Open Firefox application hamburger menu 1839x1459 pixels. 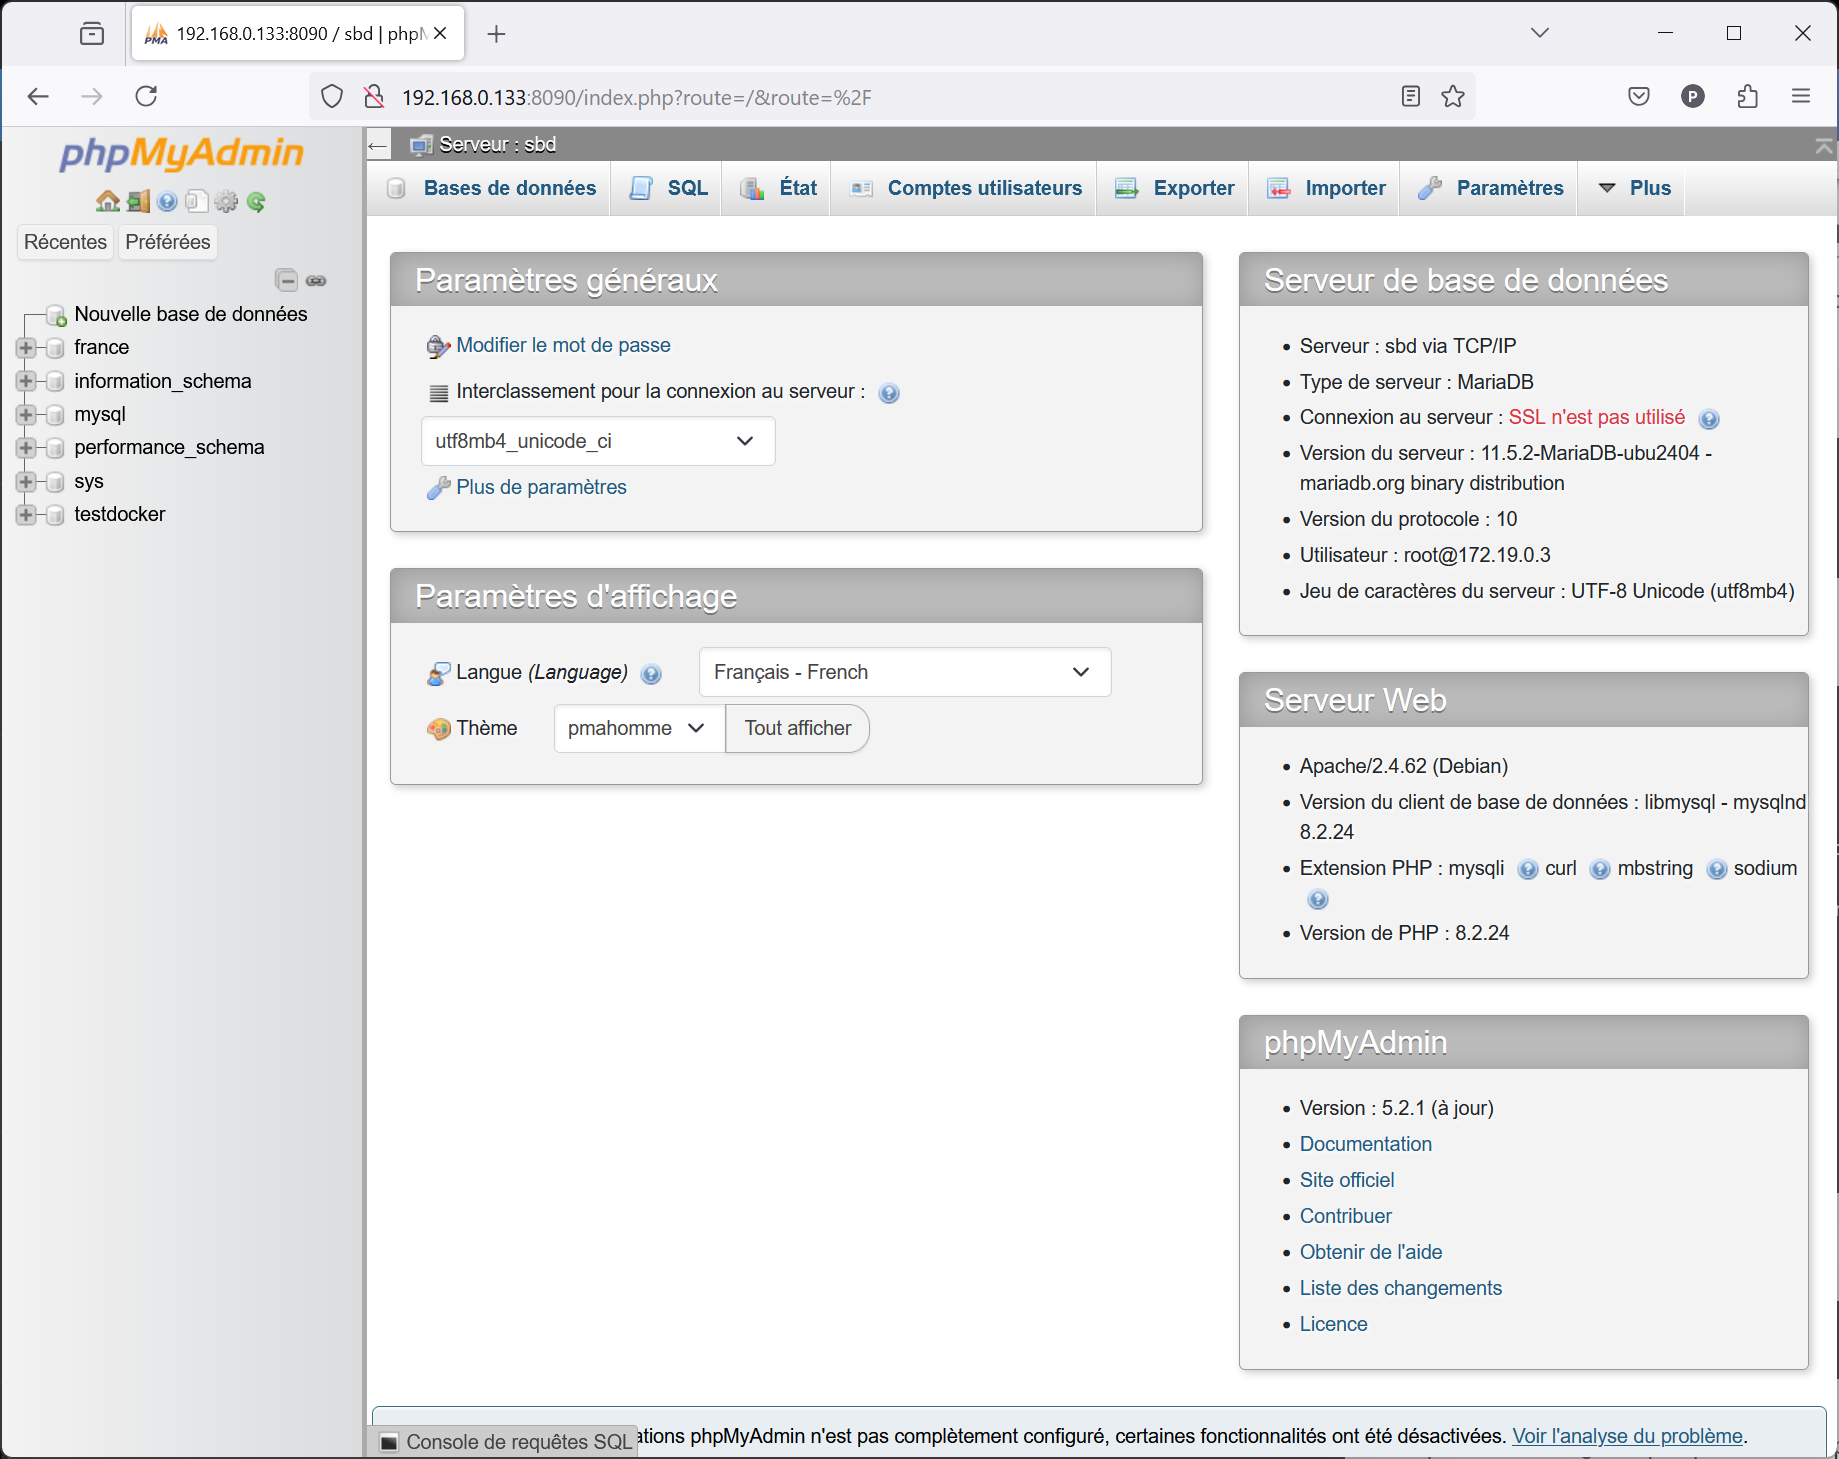point(1801,96)
